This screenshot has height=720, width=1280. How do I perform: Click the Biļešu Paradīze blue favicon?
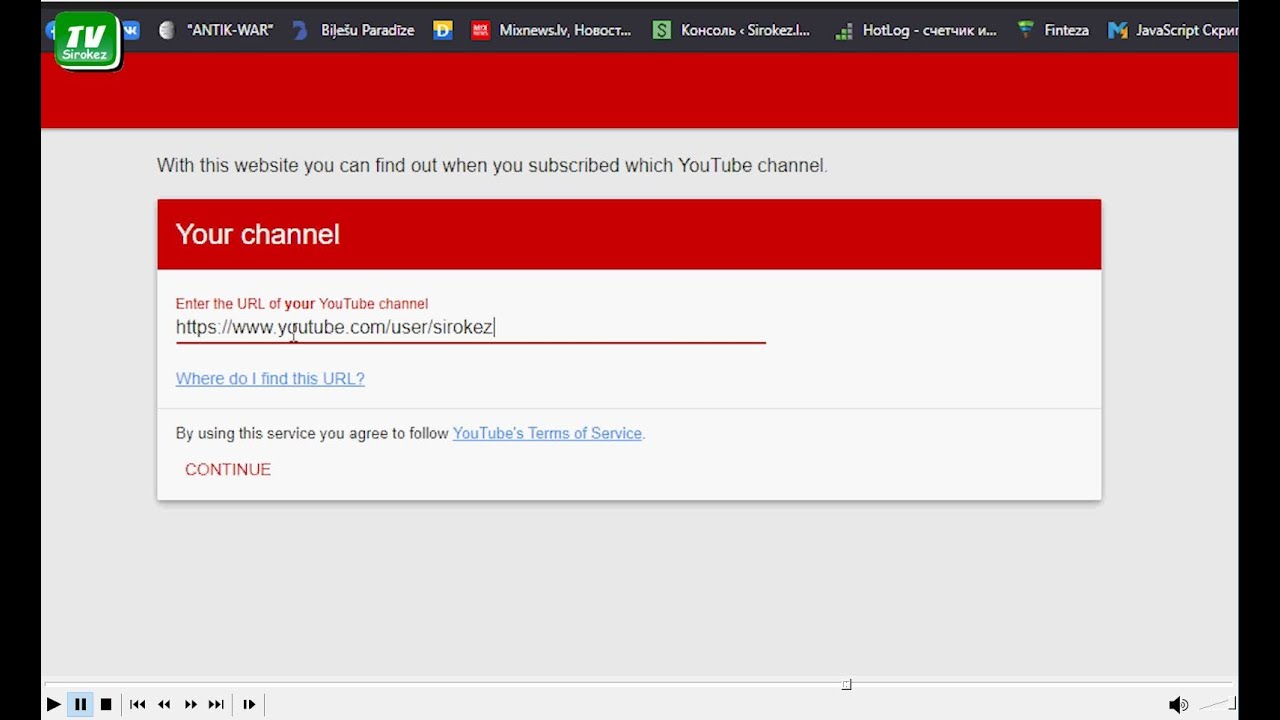coord(299,30)
